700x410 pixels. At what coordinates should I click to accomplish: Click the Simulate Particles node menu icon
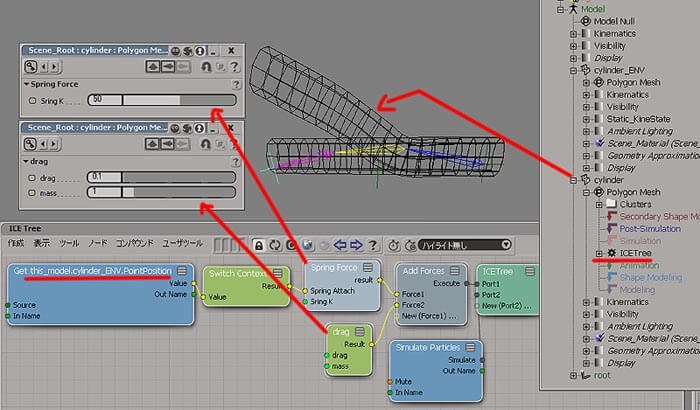[471, 348]
